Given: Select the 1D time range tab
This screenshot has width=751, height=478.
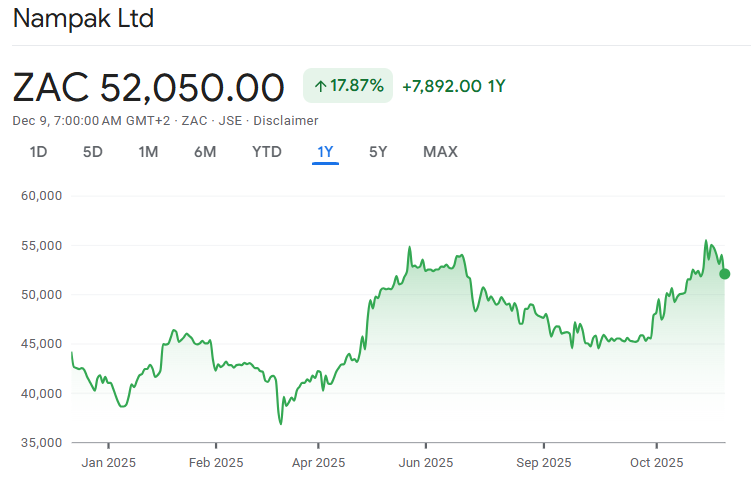Looking at the screenshot, I should point(39,152).
